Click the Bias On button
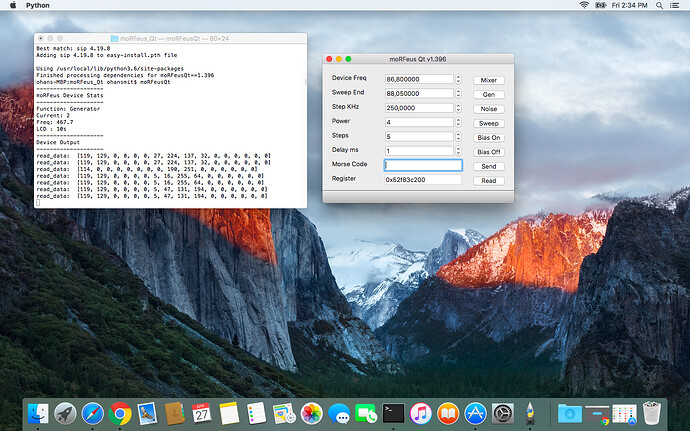Image resolution: width=690 pixels, height=431 pixels. (488, 137)
